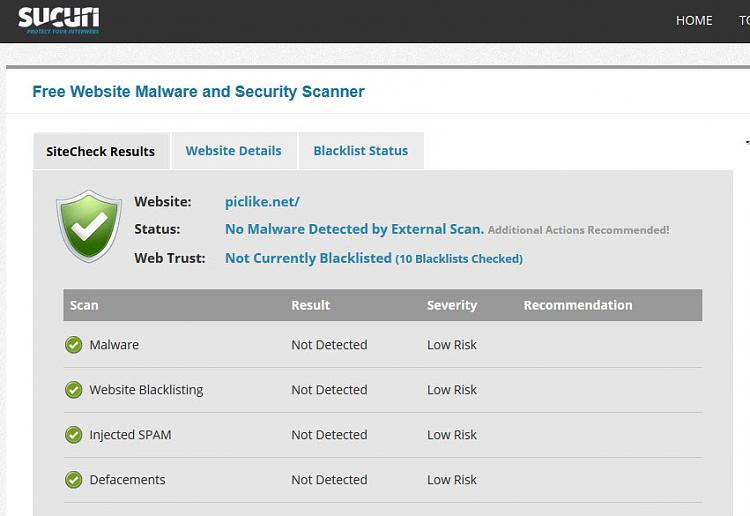Image resolution: width=750 pixels, height=516 pixels.
Task: Click the Not Currently Blacklisted link
Action: coord(309,258)
